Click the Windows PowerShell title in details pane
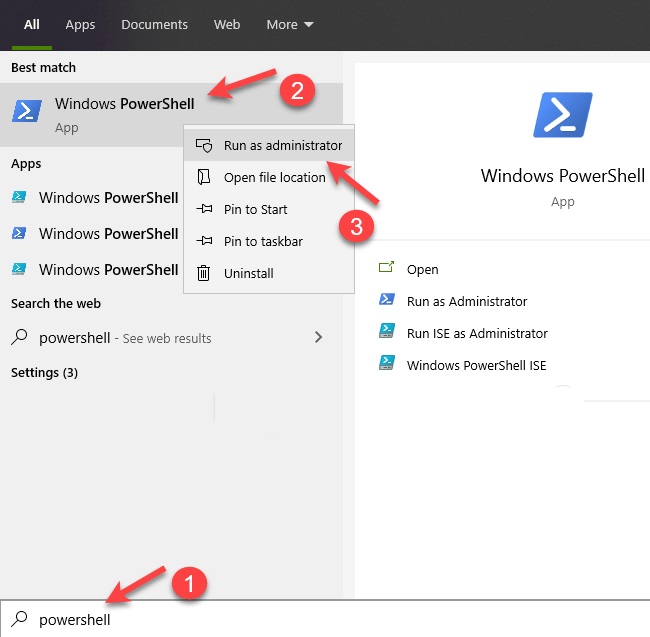Screen dimensions: 650x637 pyautogui.click(x=563, y=176)
